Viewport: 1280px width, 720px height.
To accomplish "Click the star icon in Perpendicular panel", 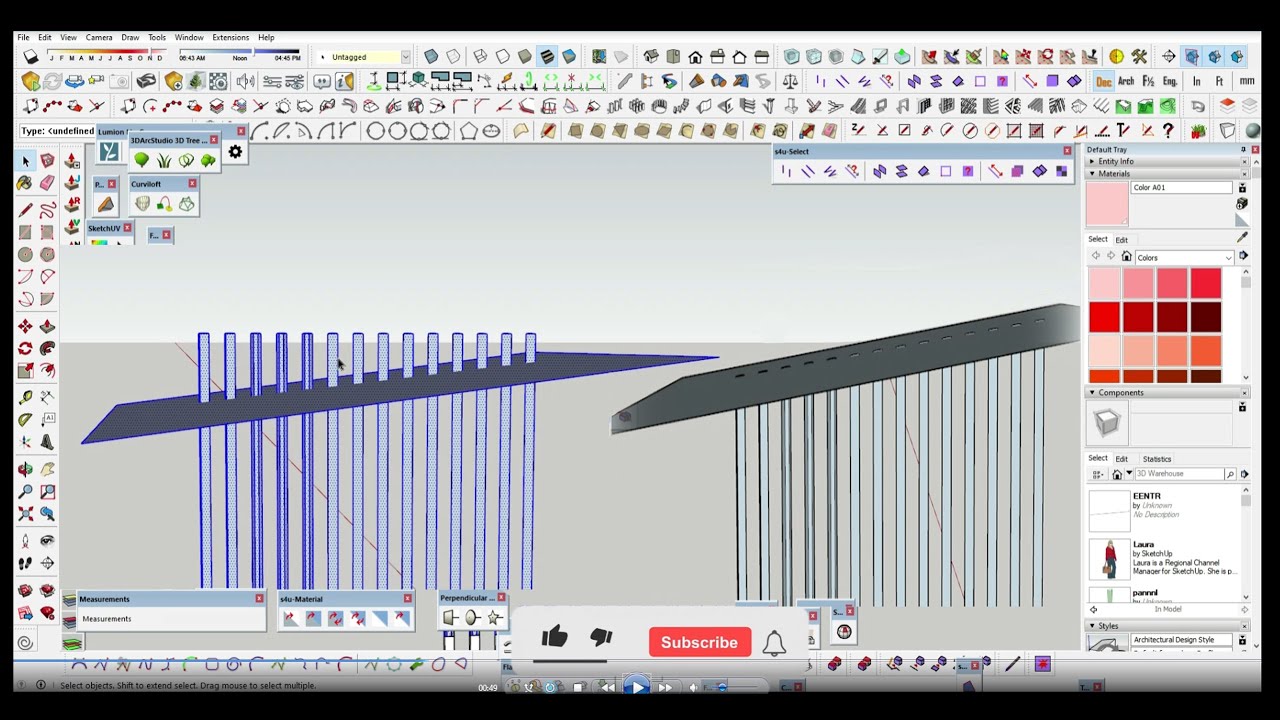I will (494, 618).
